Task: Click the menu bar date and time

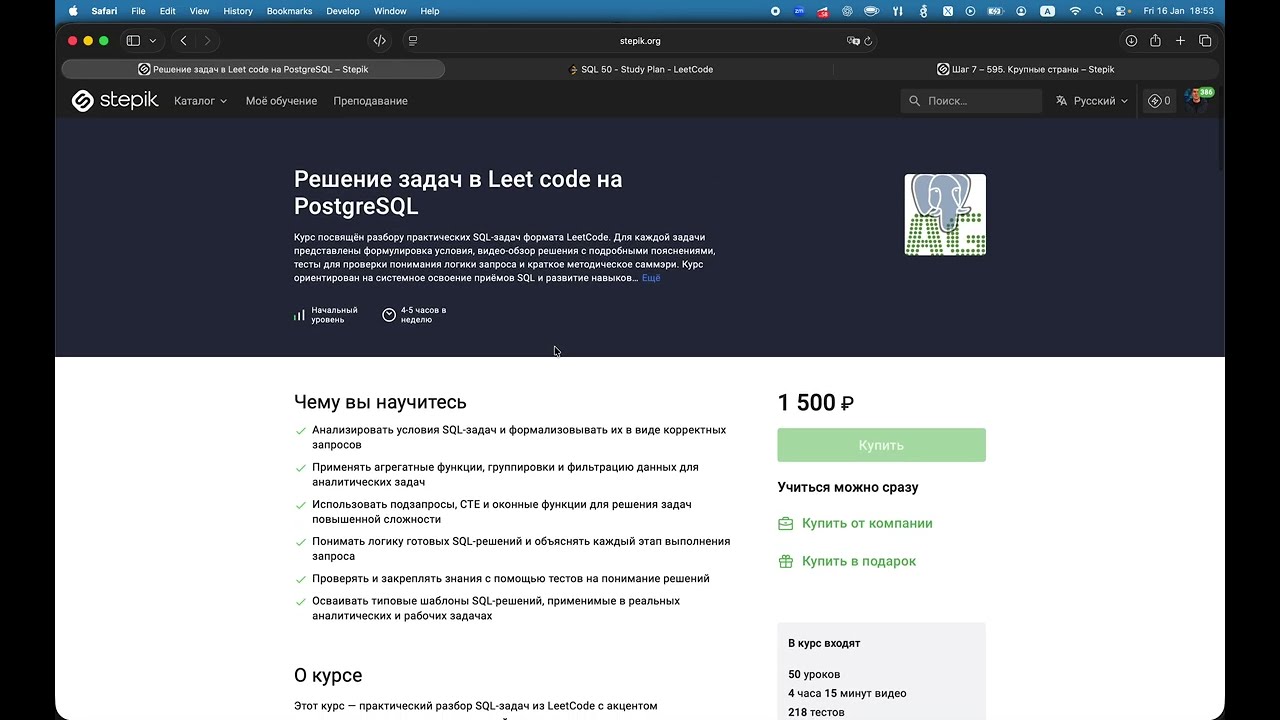Action: 1178,11
